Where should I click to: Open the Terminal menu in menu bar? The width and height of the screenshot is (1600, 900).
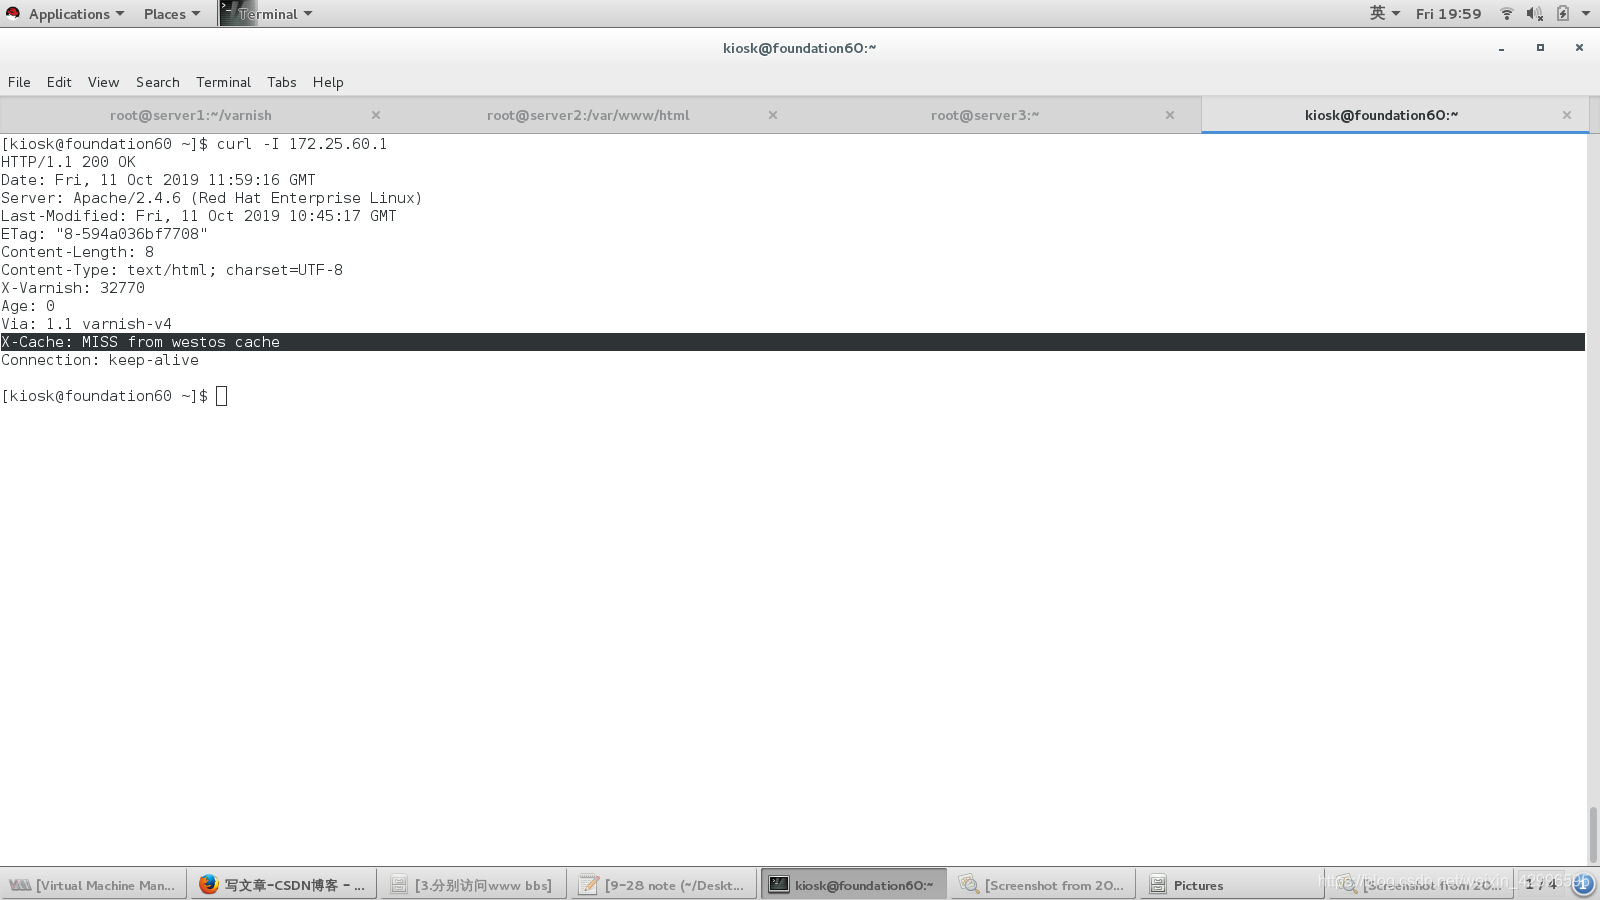coord(223,82)
